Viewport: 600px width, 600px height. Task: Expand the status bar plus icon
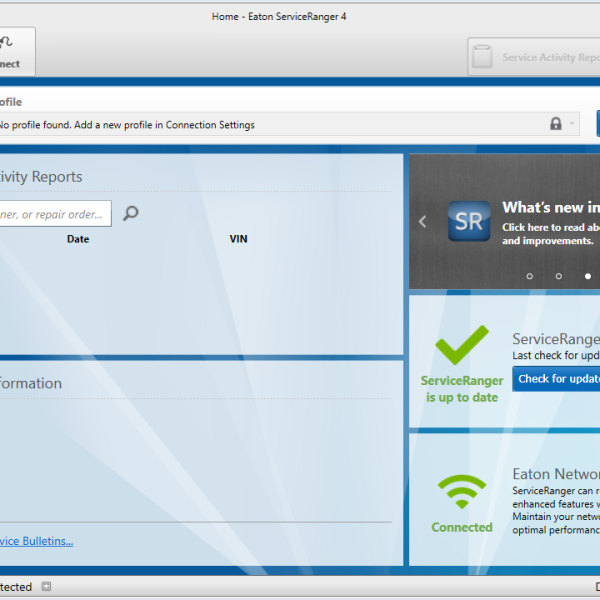tap(46, 587)
